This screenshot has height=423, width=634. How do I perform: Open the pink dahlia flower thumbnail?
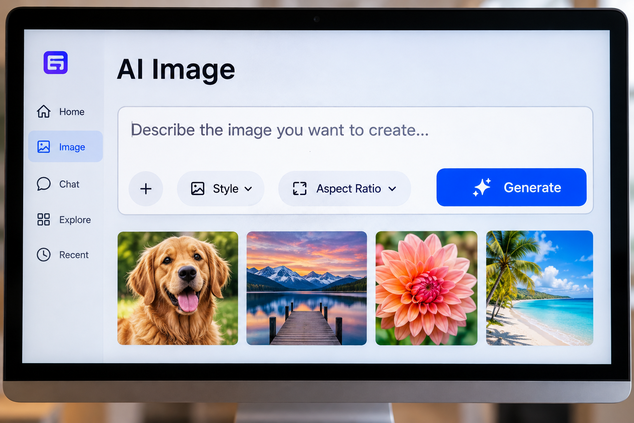(x=426, y=288)
